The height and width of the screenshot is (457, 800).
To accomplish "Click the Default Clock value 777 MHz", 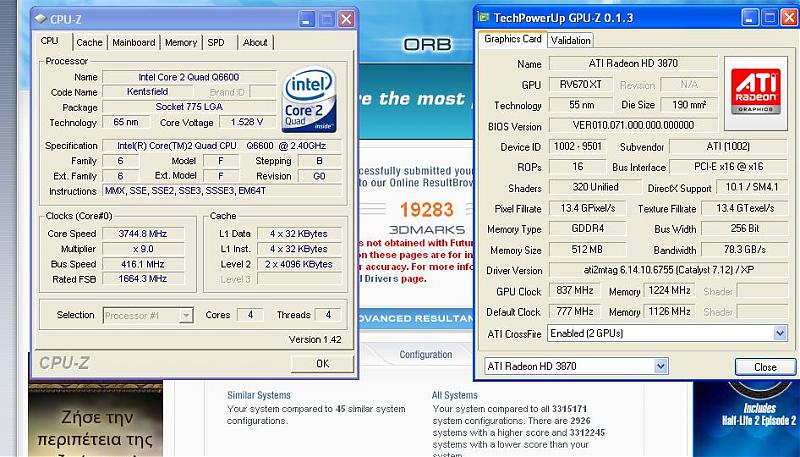I will (x=575, y=311).
